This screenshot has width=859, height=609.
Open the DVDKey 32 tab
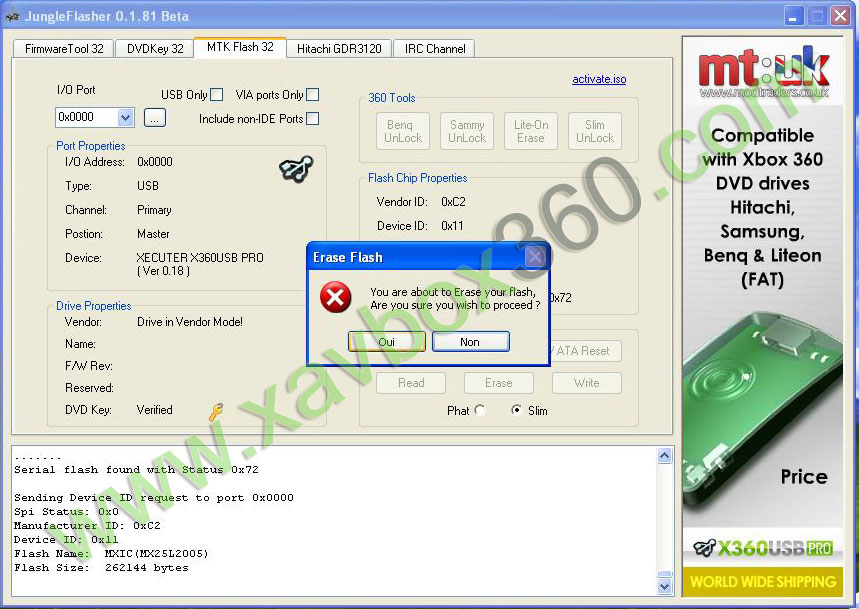155,49
